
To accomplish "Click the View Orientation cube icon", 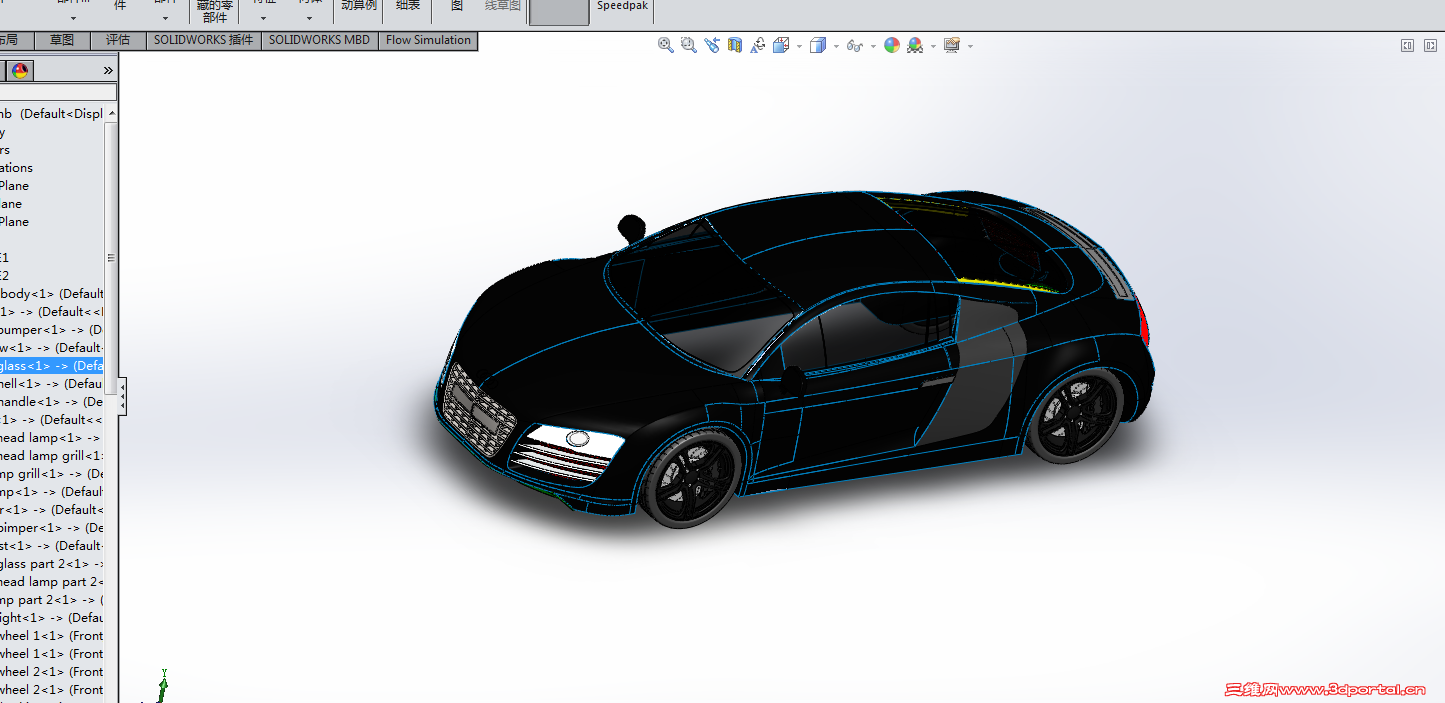I will (781, 45).
